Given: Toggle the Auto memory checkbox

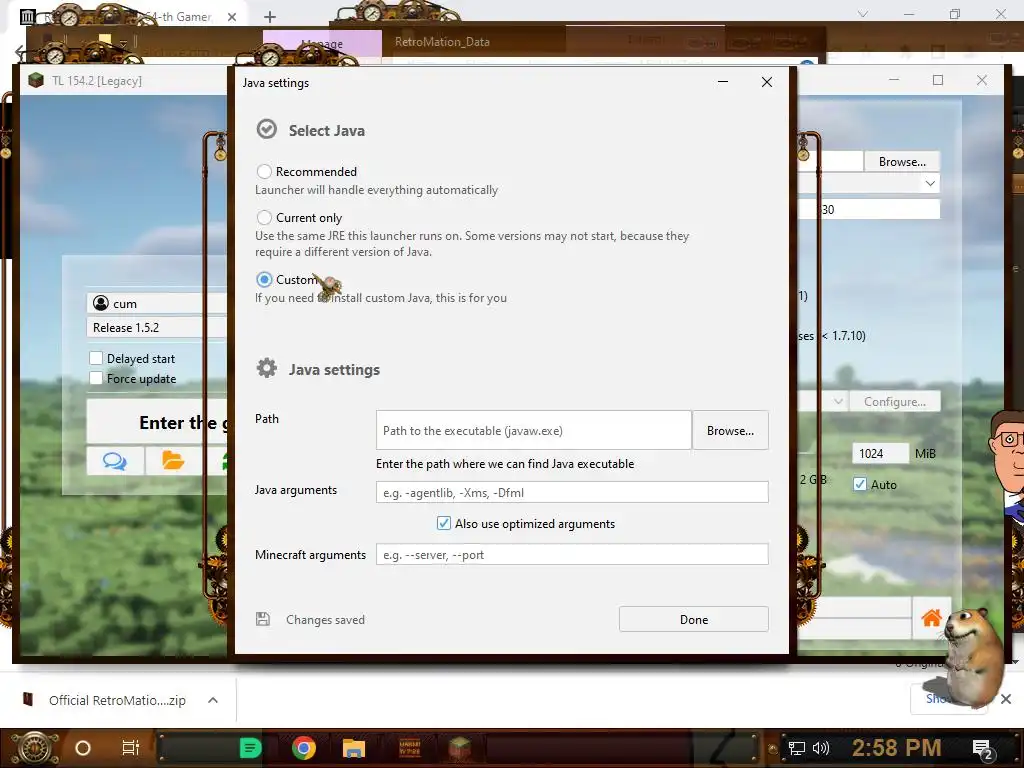Looking at the screenshot, I should 860,485.
